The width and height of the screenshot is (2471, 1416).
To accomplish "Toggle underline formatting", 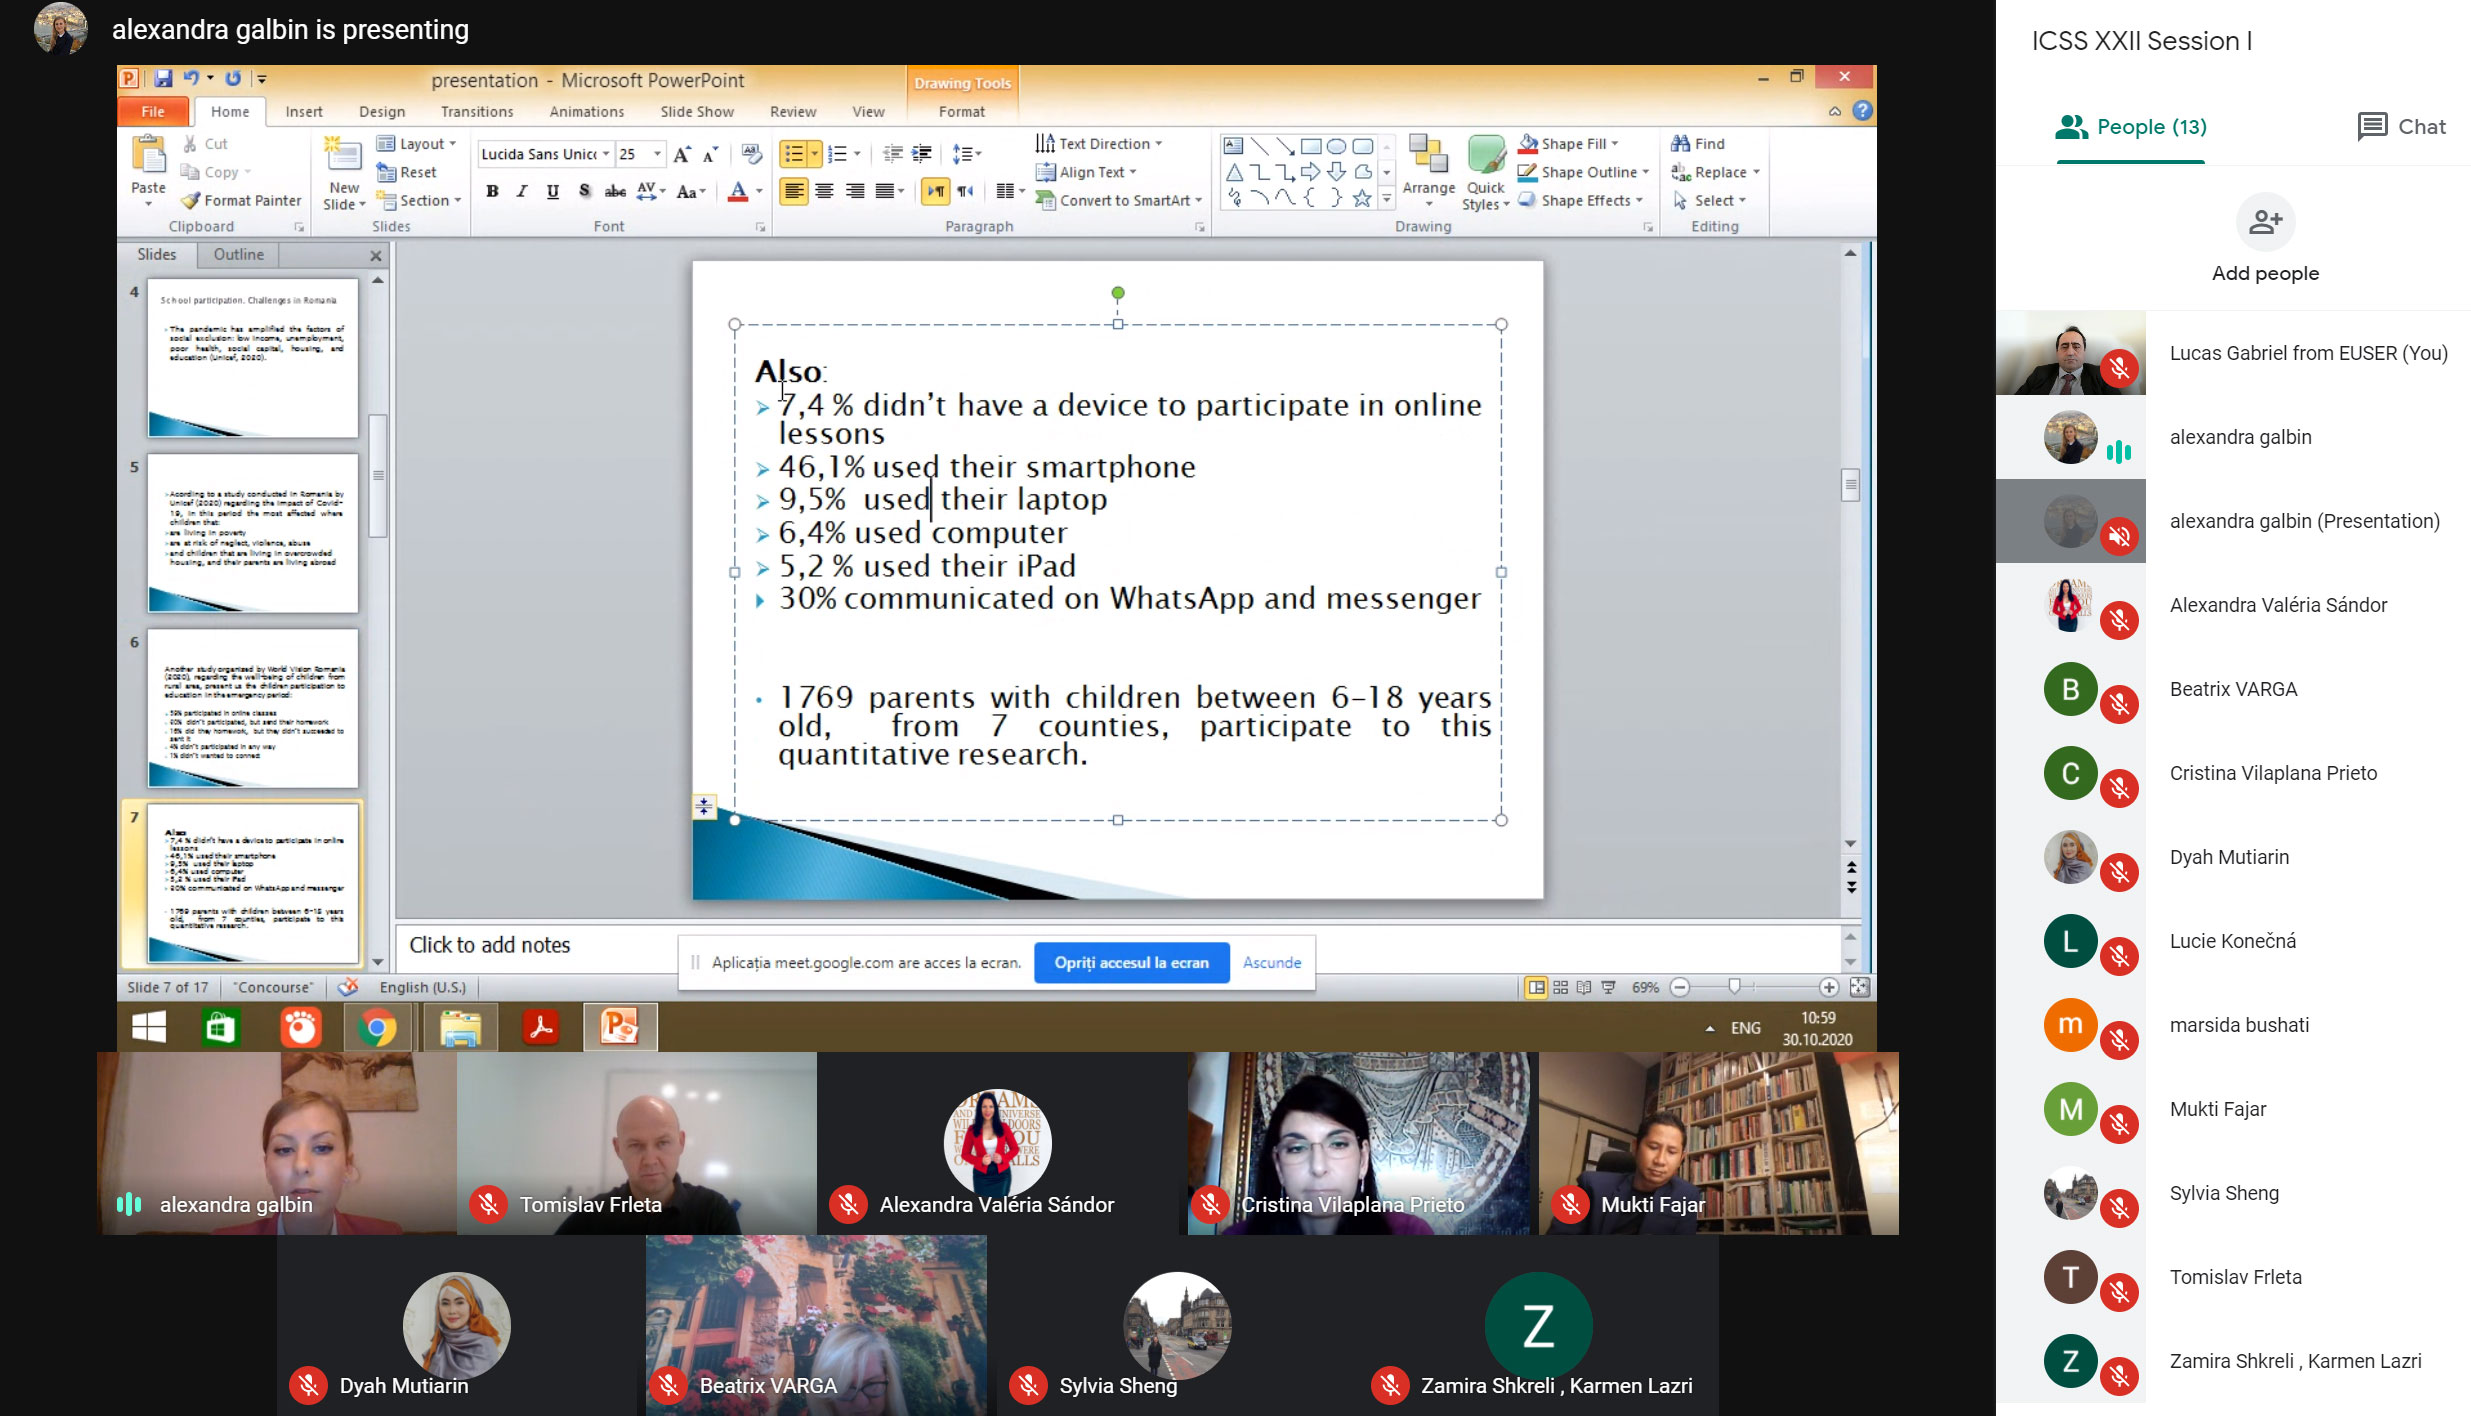I will 553,191.
